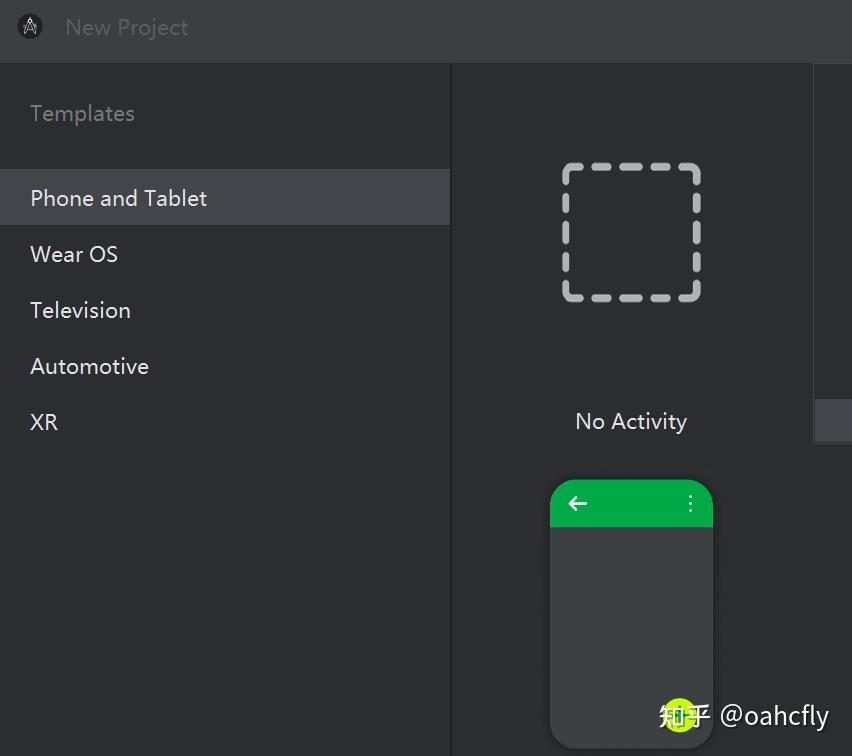Click the Zhihu watermark logo
This screenshot has width=852, height=756.
tap(684, 715)
